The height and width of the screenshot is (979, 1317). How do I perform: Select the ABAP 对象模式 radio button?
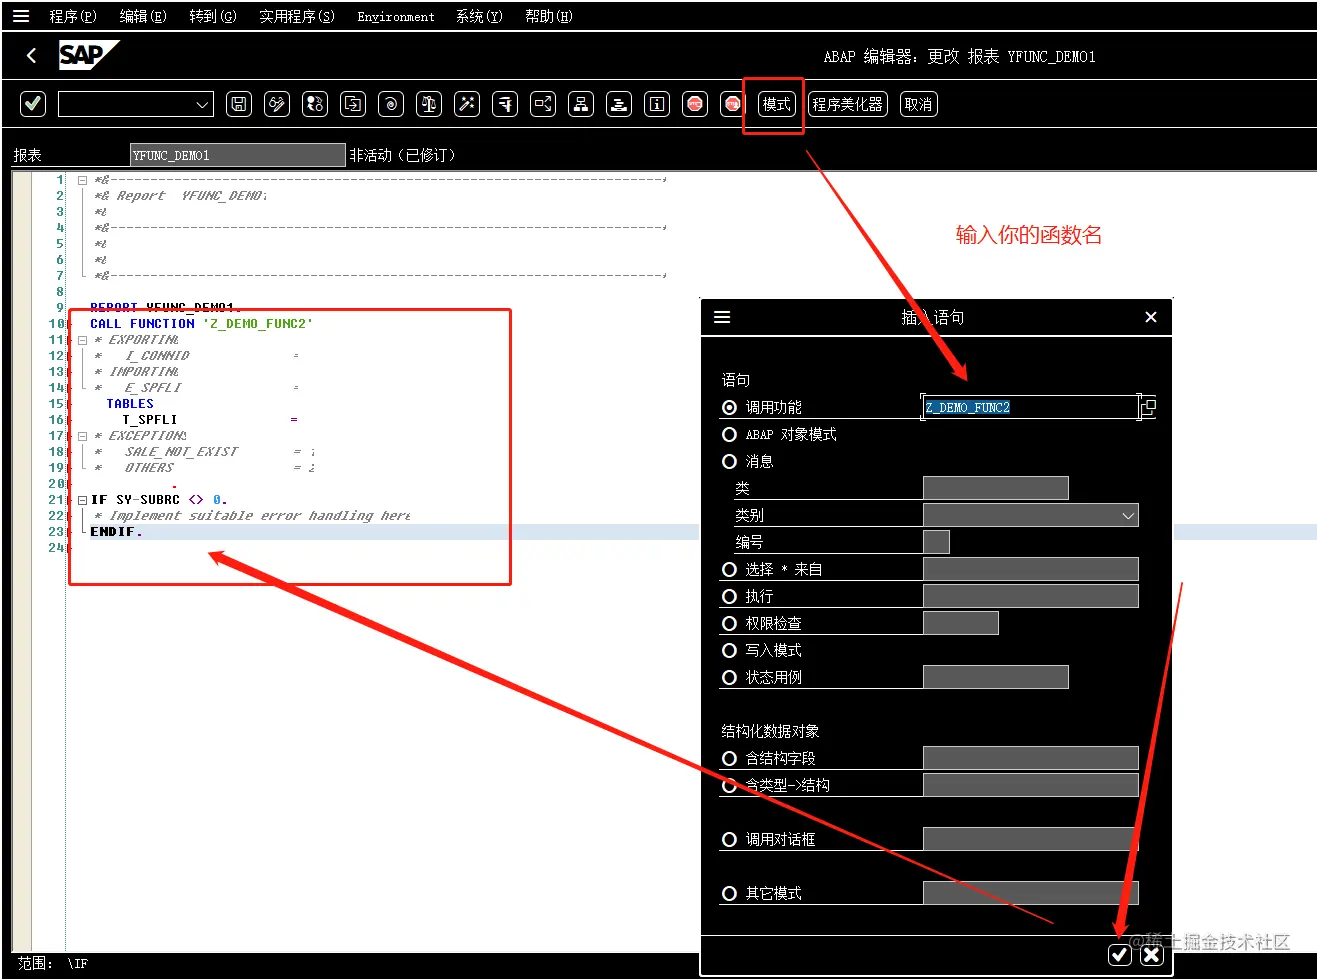pos(729,434)
